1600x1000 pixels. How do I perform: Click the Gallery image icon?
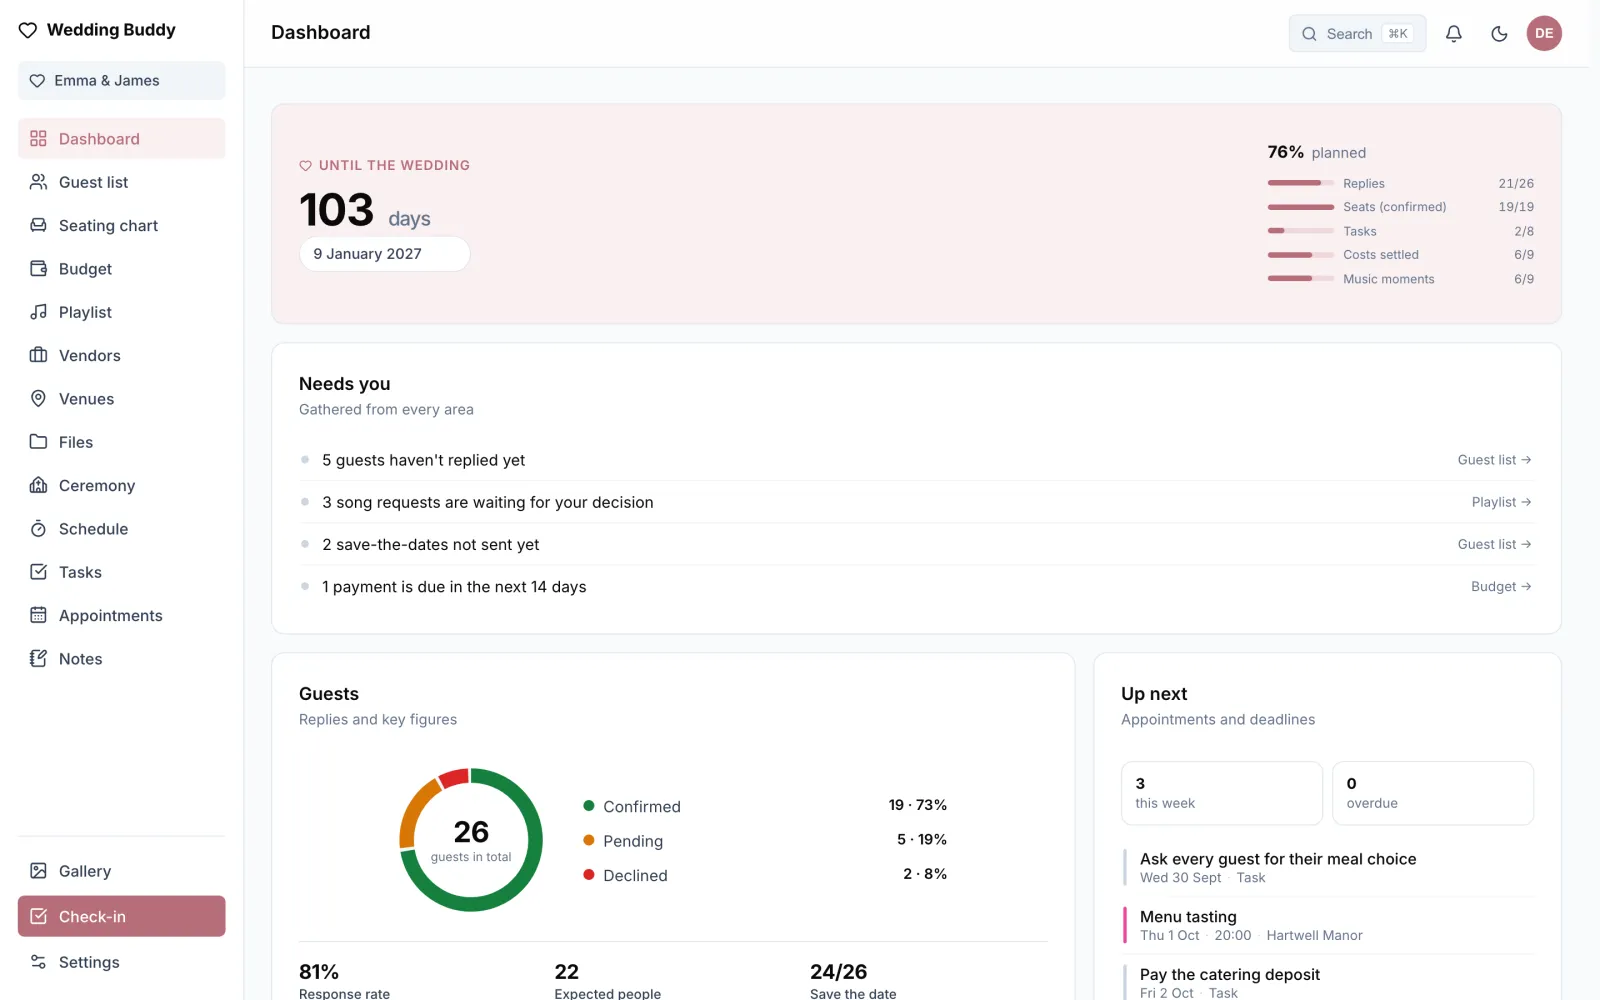pyautogui.click(x=38, y=871)
